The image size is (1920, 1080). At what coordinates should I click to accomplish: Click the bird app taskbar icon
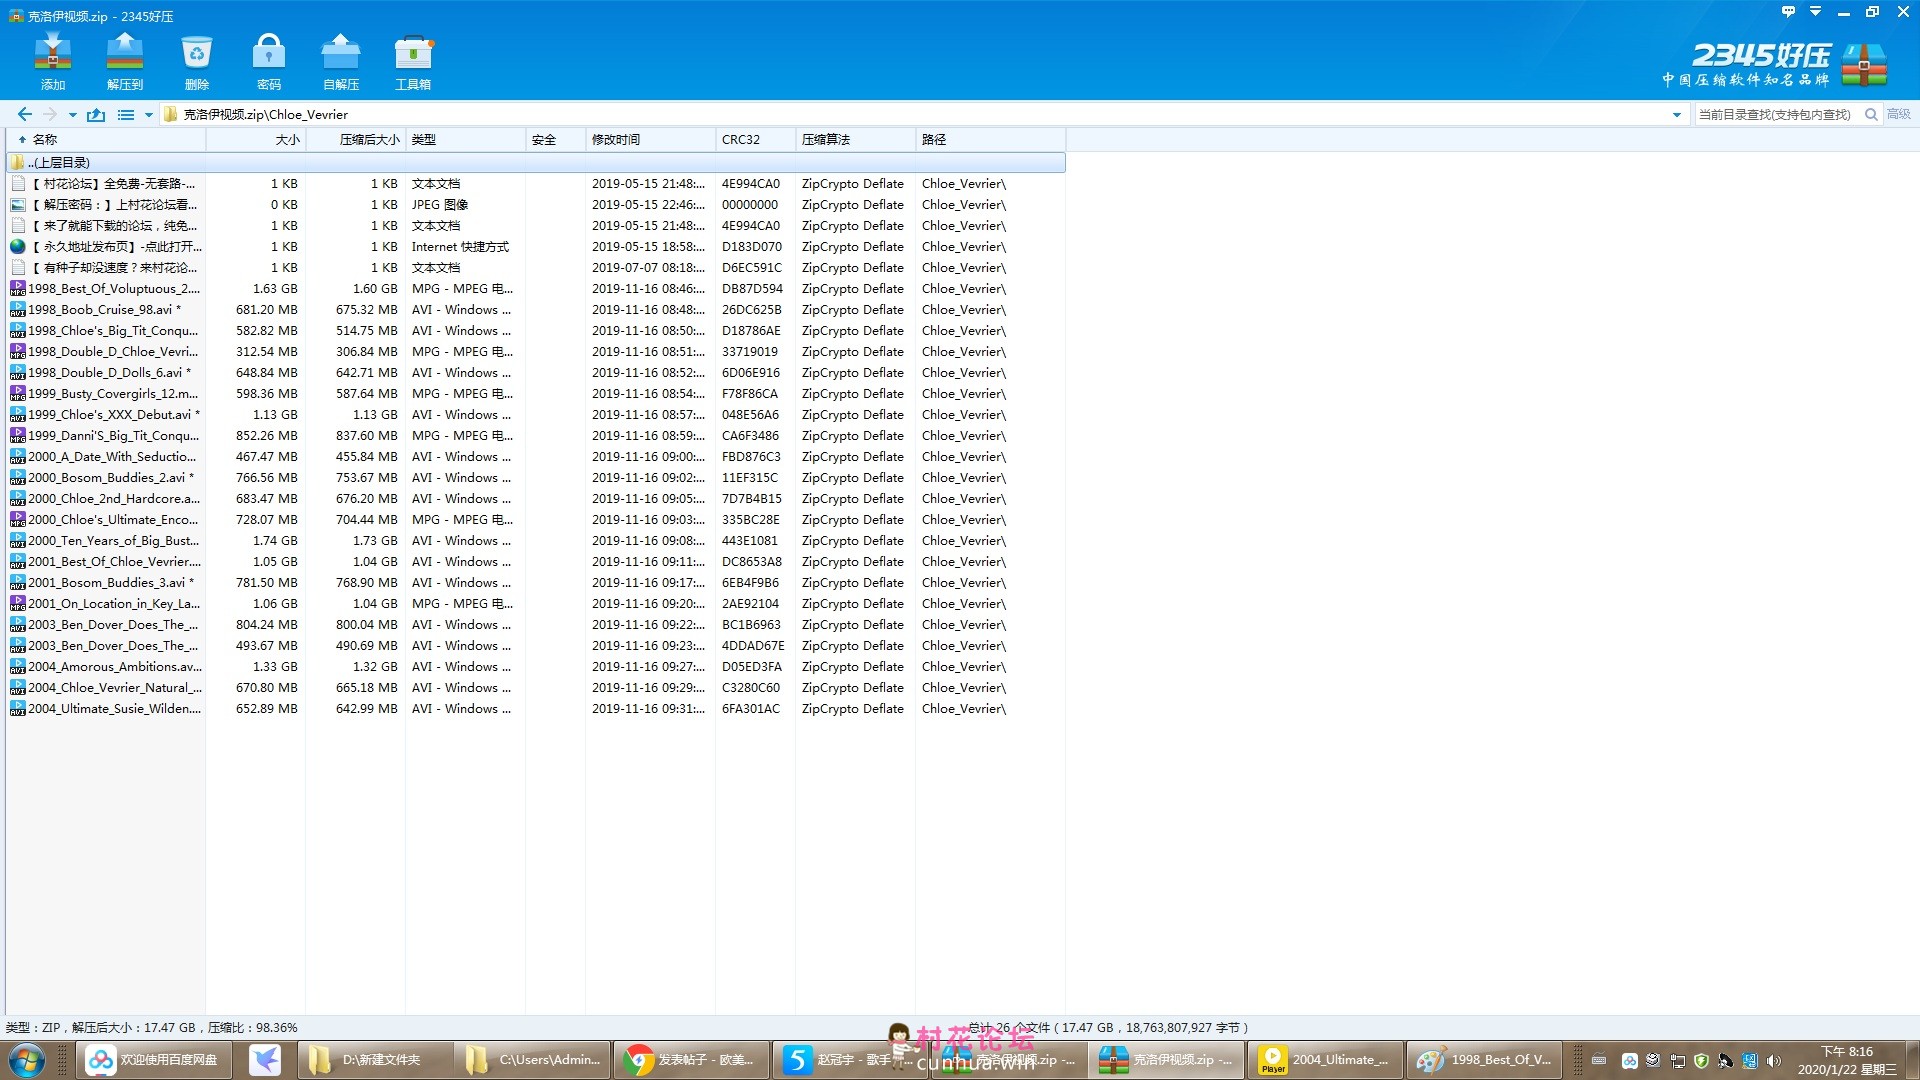click(x=265, y=1060)
